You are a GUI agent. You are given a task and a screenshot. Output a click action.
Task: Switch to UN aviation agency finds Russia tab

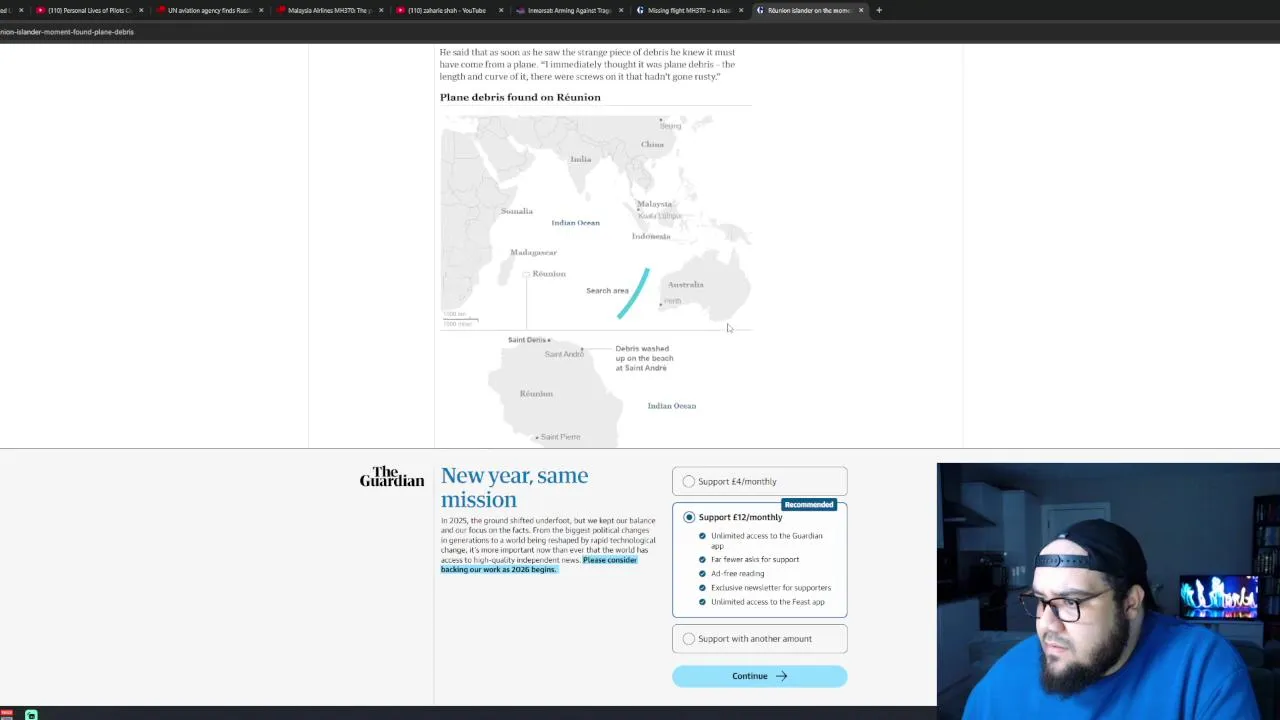coord(208,10)
